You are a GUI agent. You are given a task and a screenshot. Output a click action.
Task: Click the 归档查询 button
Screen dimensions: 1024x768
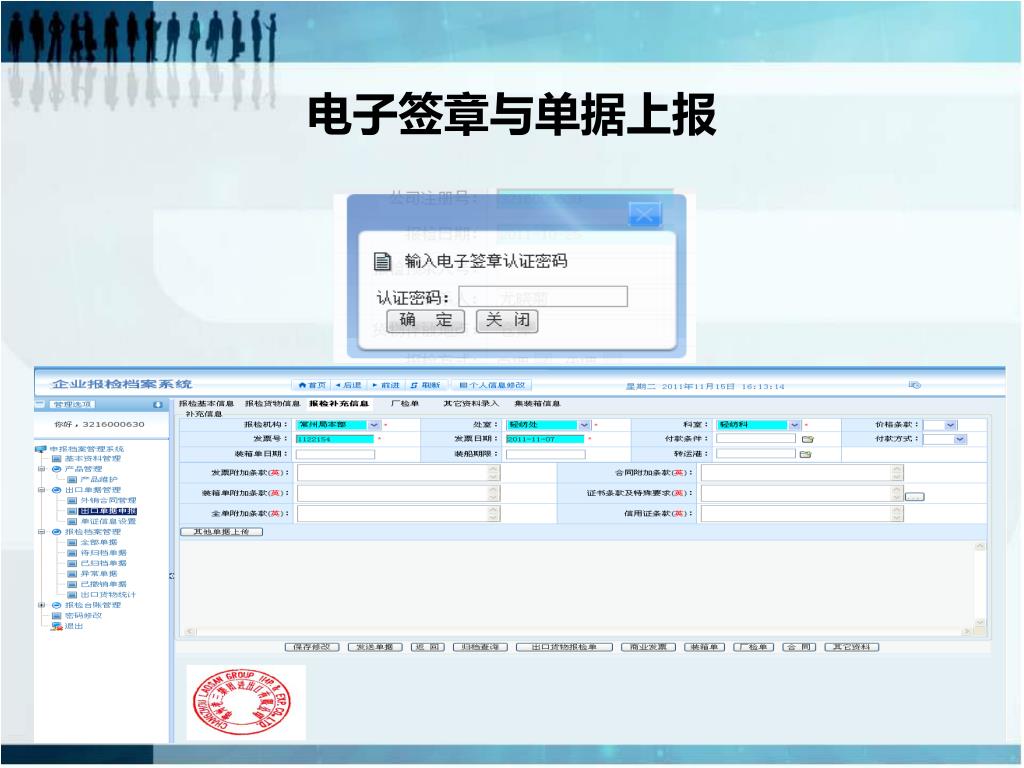(481, 647)
